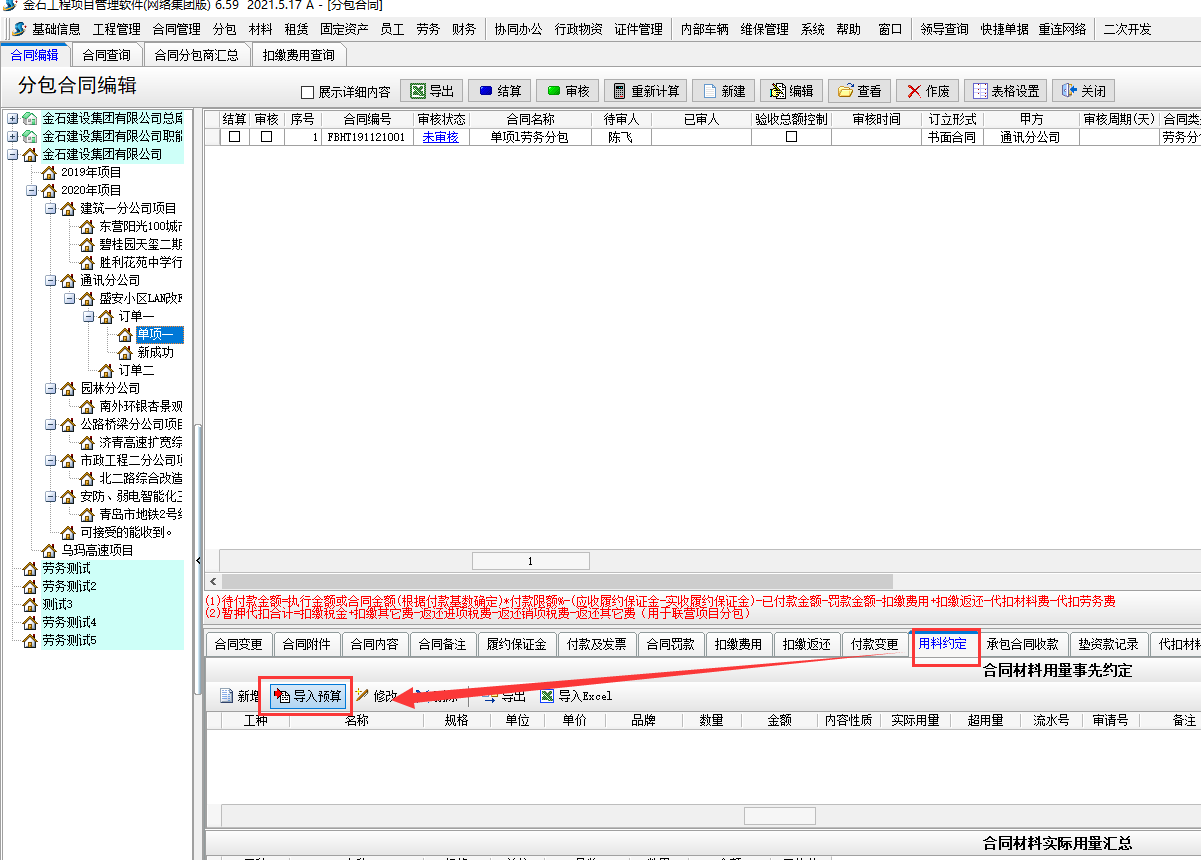Open the 合同管理 menu
Screen dimensions: 1201x860
coord(177,29)
